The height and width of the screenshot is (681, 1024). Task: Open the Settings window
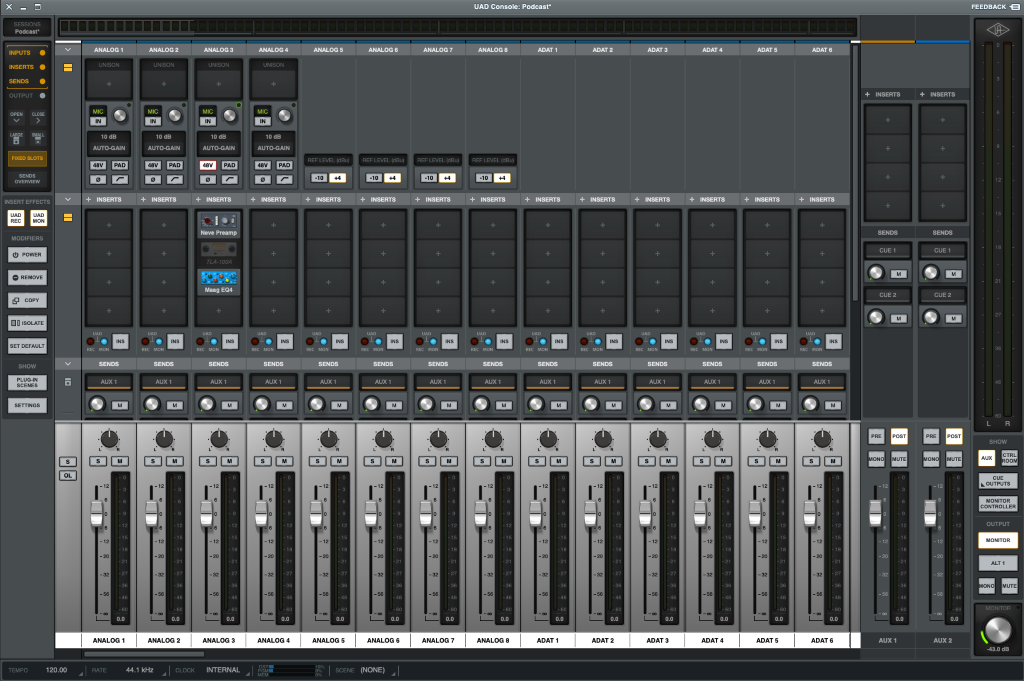tap(27, 405)
